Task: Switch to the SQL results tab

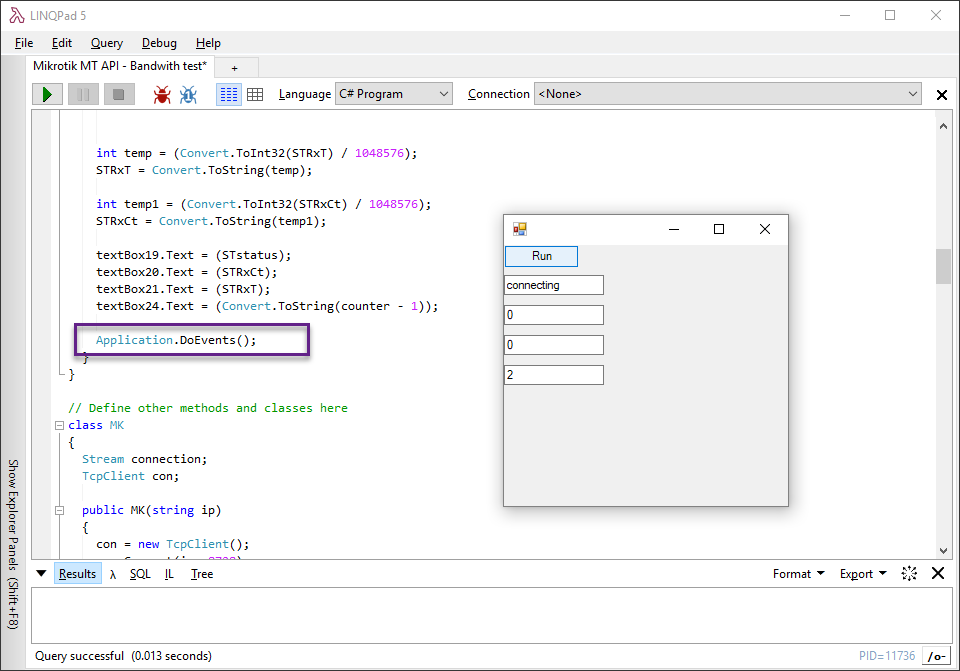Action: tap(140, 574)
